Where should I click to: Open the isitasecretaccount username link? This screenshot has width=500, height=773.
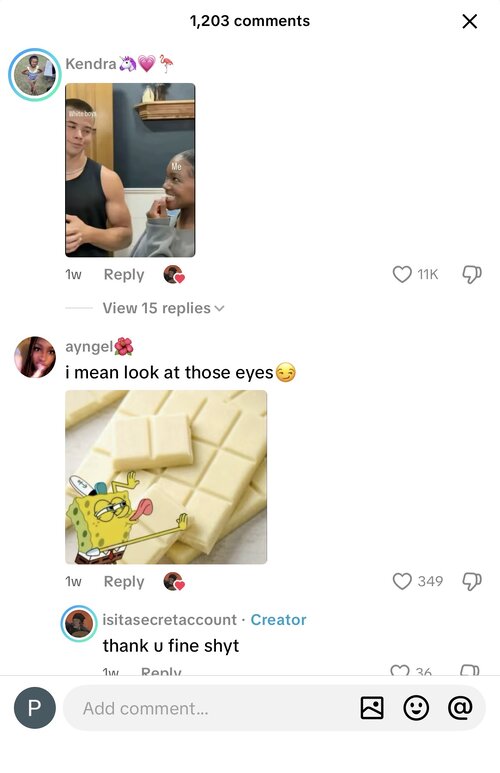coord(170,620)
